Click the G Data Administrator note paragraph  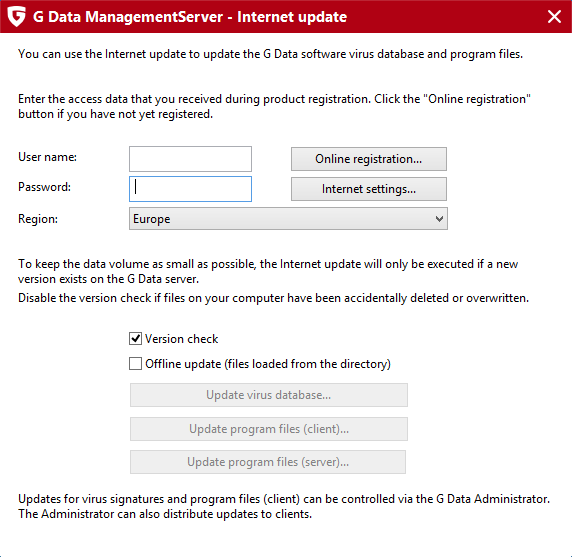click(x=284, y=506)
